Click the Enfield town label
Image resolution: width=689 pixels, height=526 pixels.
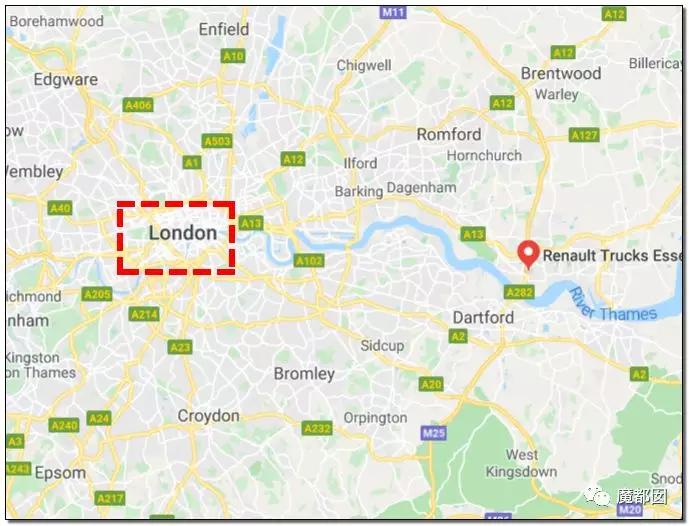pos(224,29)
